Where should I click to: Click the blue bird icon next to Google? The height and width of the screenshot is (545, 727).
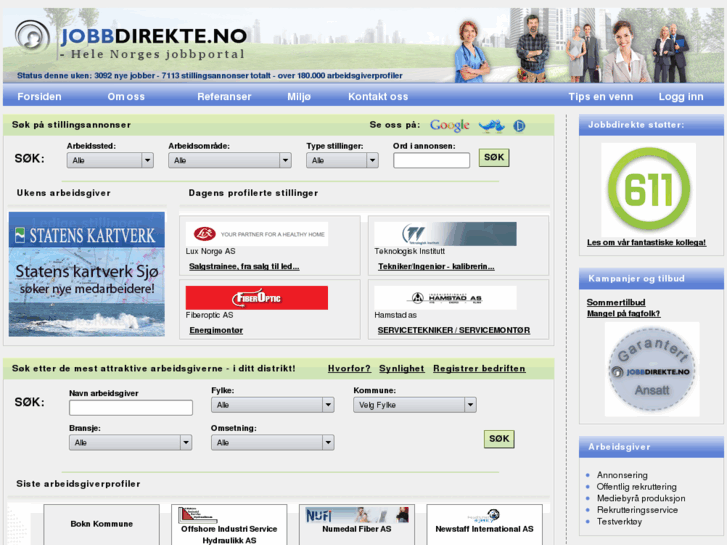pyautogui.click(x=491, y=125)
